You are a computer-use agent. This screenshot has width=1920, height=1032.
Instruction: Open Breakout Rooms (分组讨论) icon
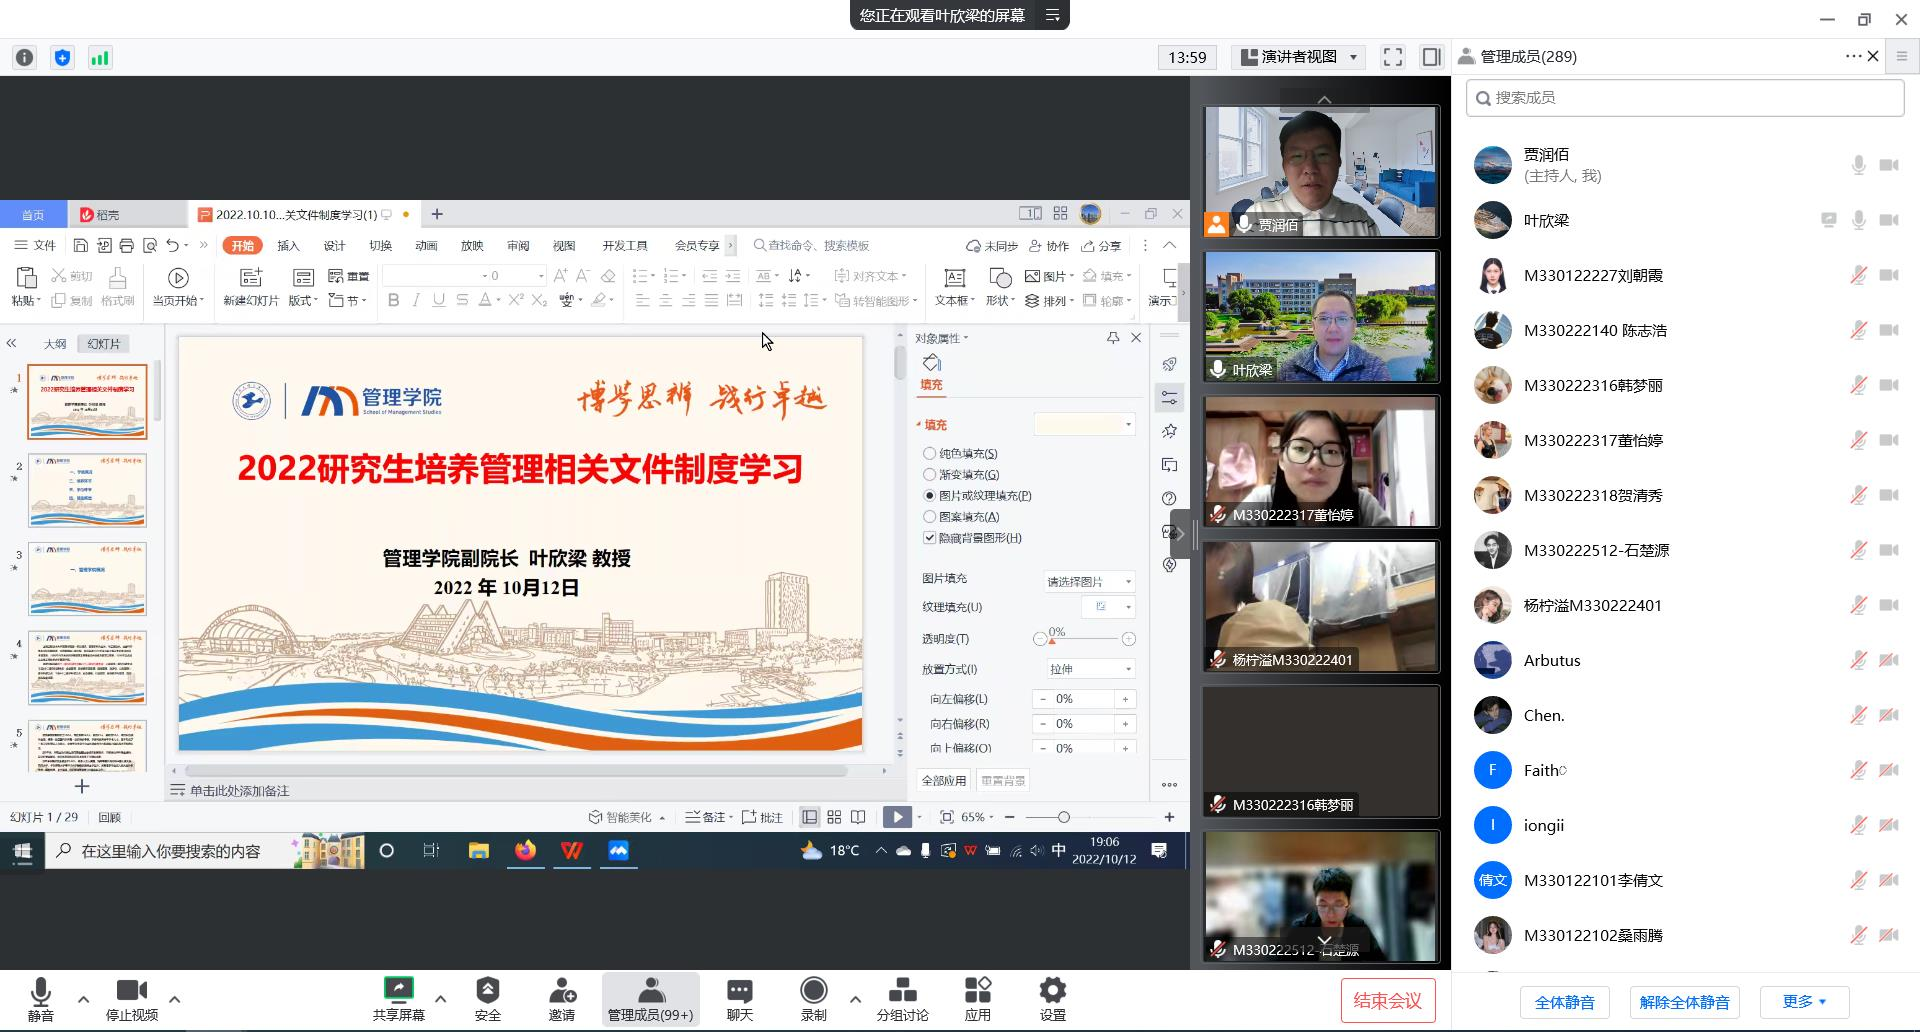[x=902, y=991]
